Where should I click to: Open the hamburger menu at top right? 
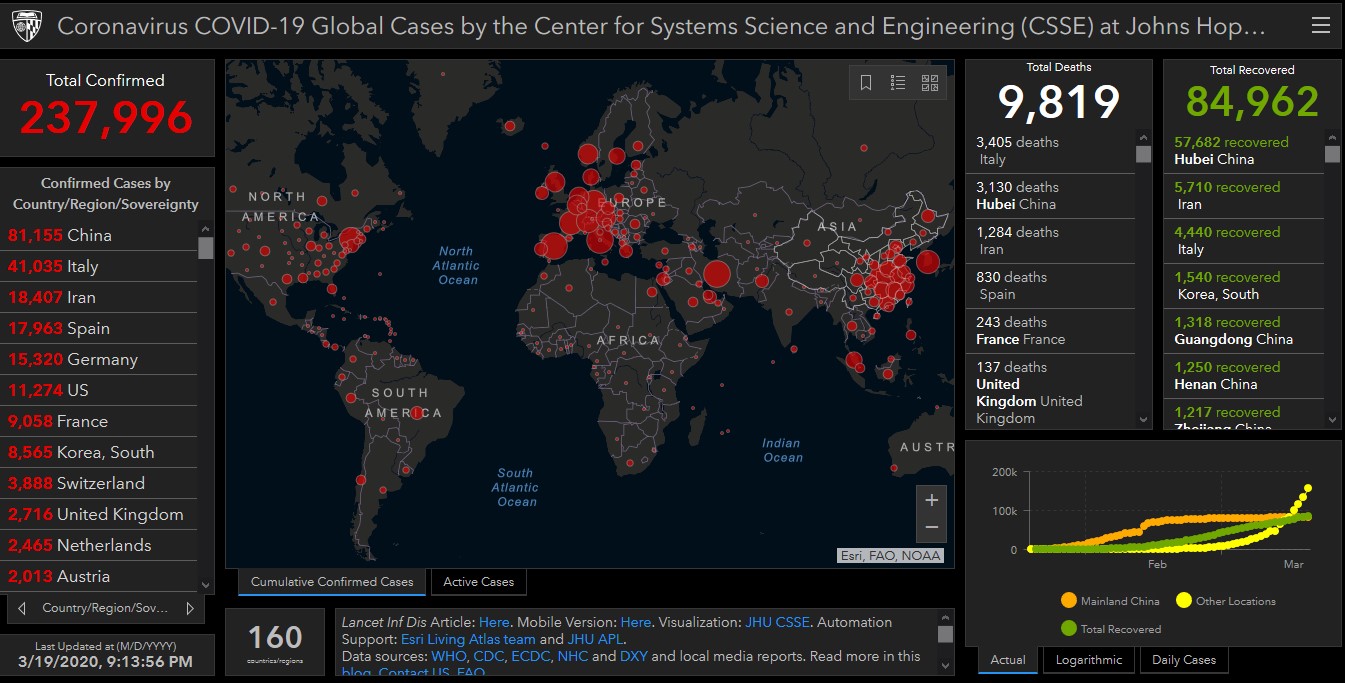[x=1321, y=26]
